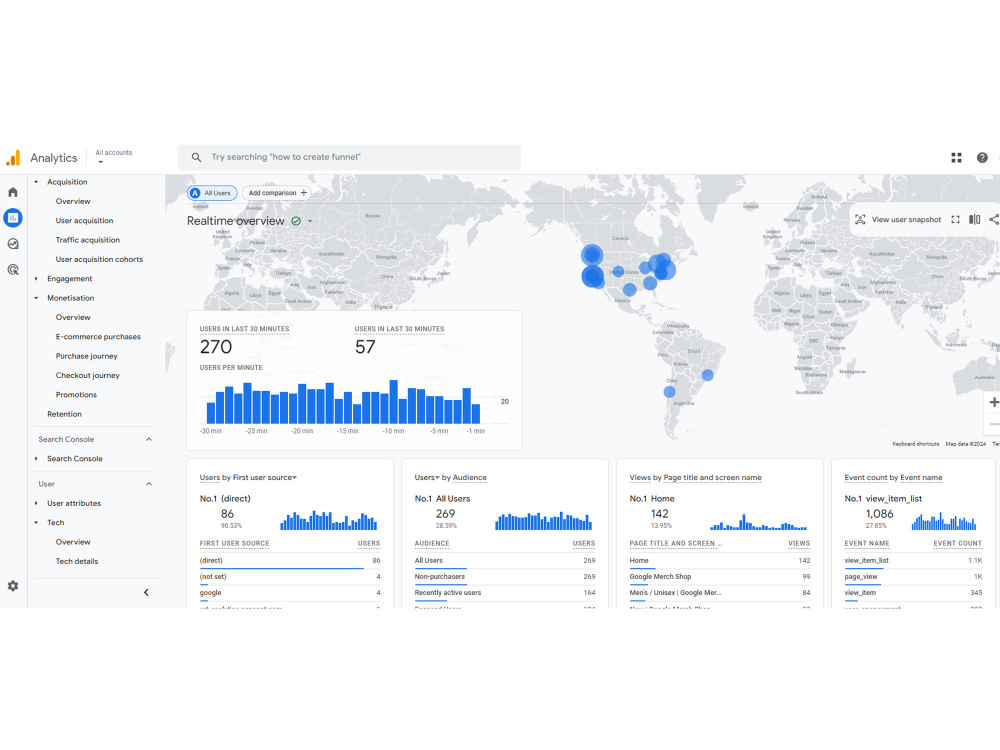Open Realtime overview dropdown arrow

tap(311, 221)
